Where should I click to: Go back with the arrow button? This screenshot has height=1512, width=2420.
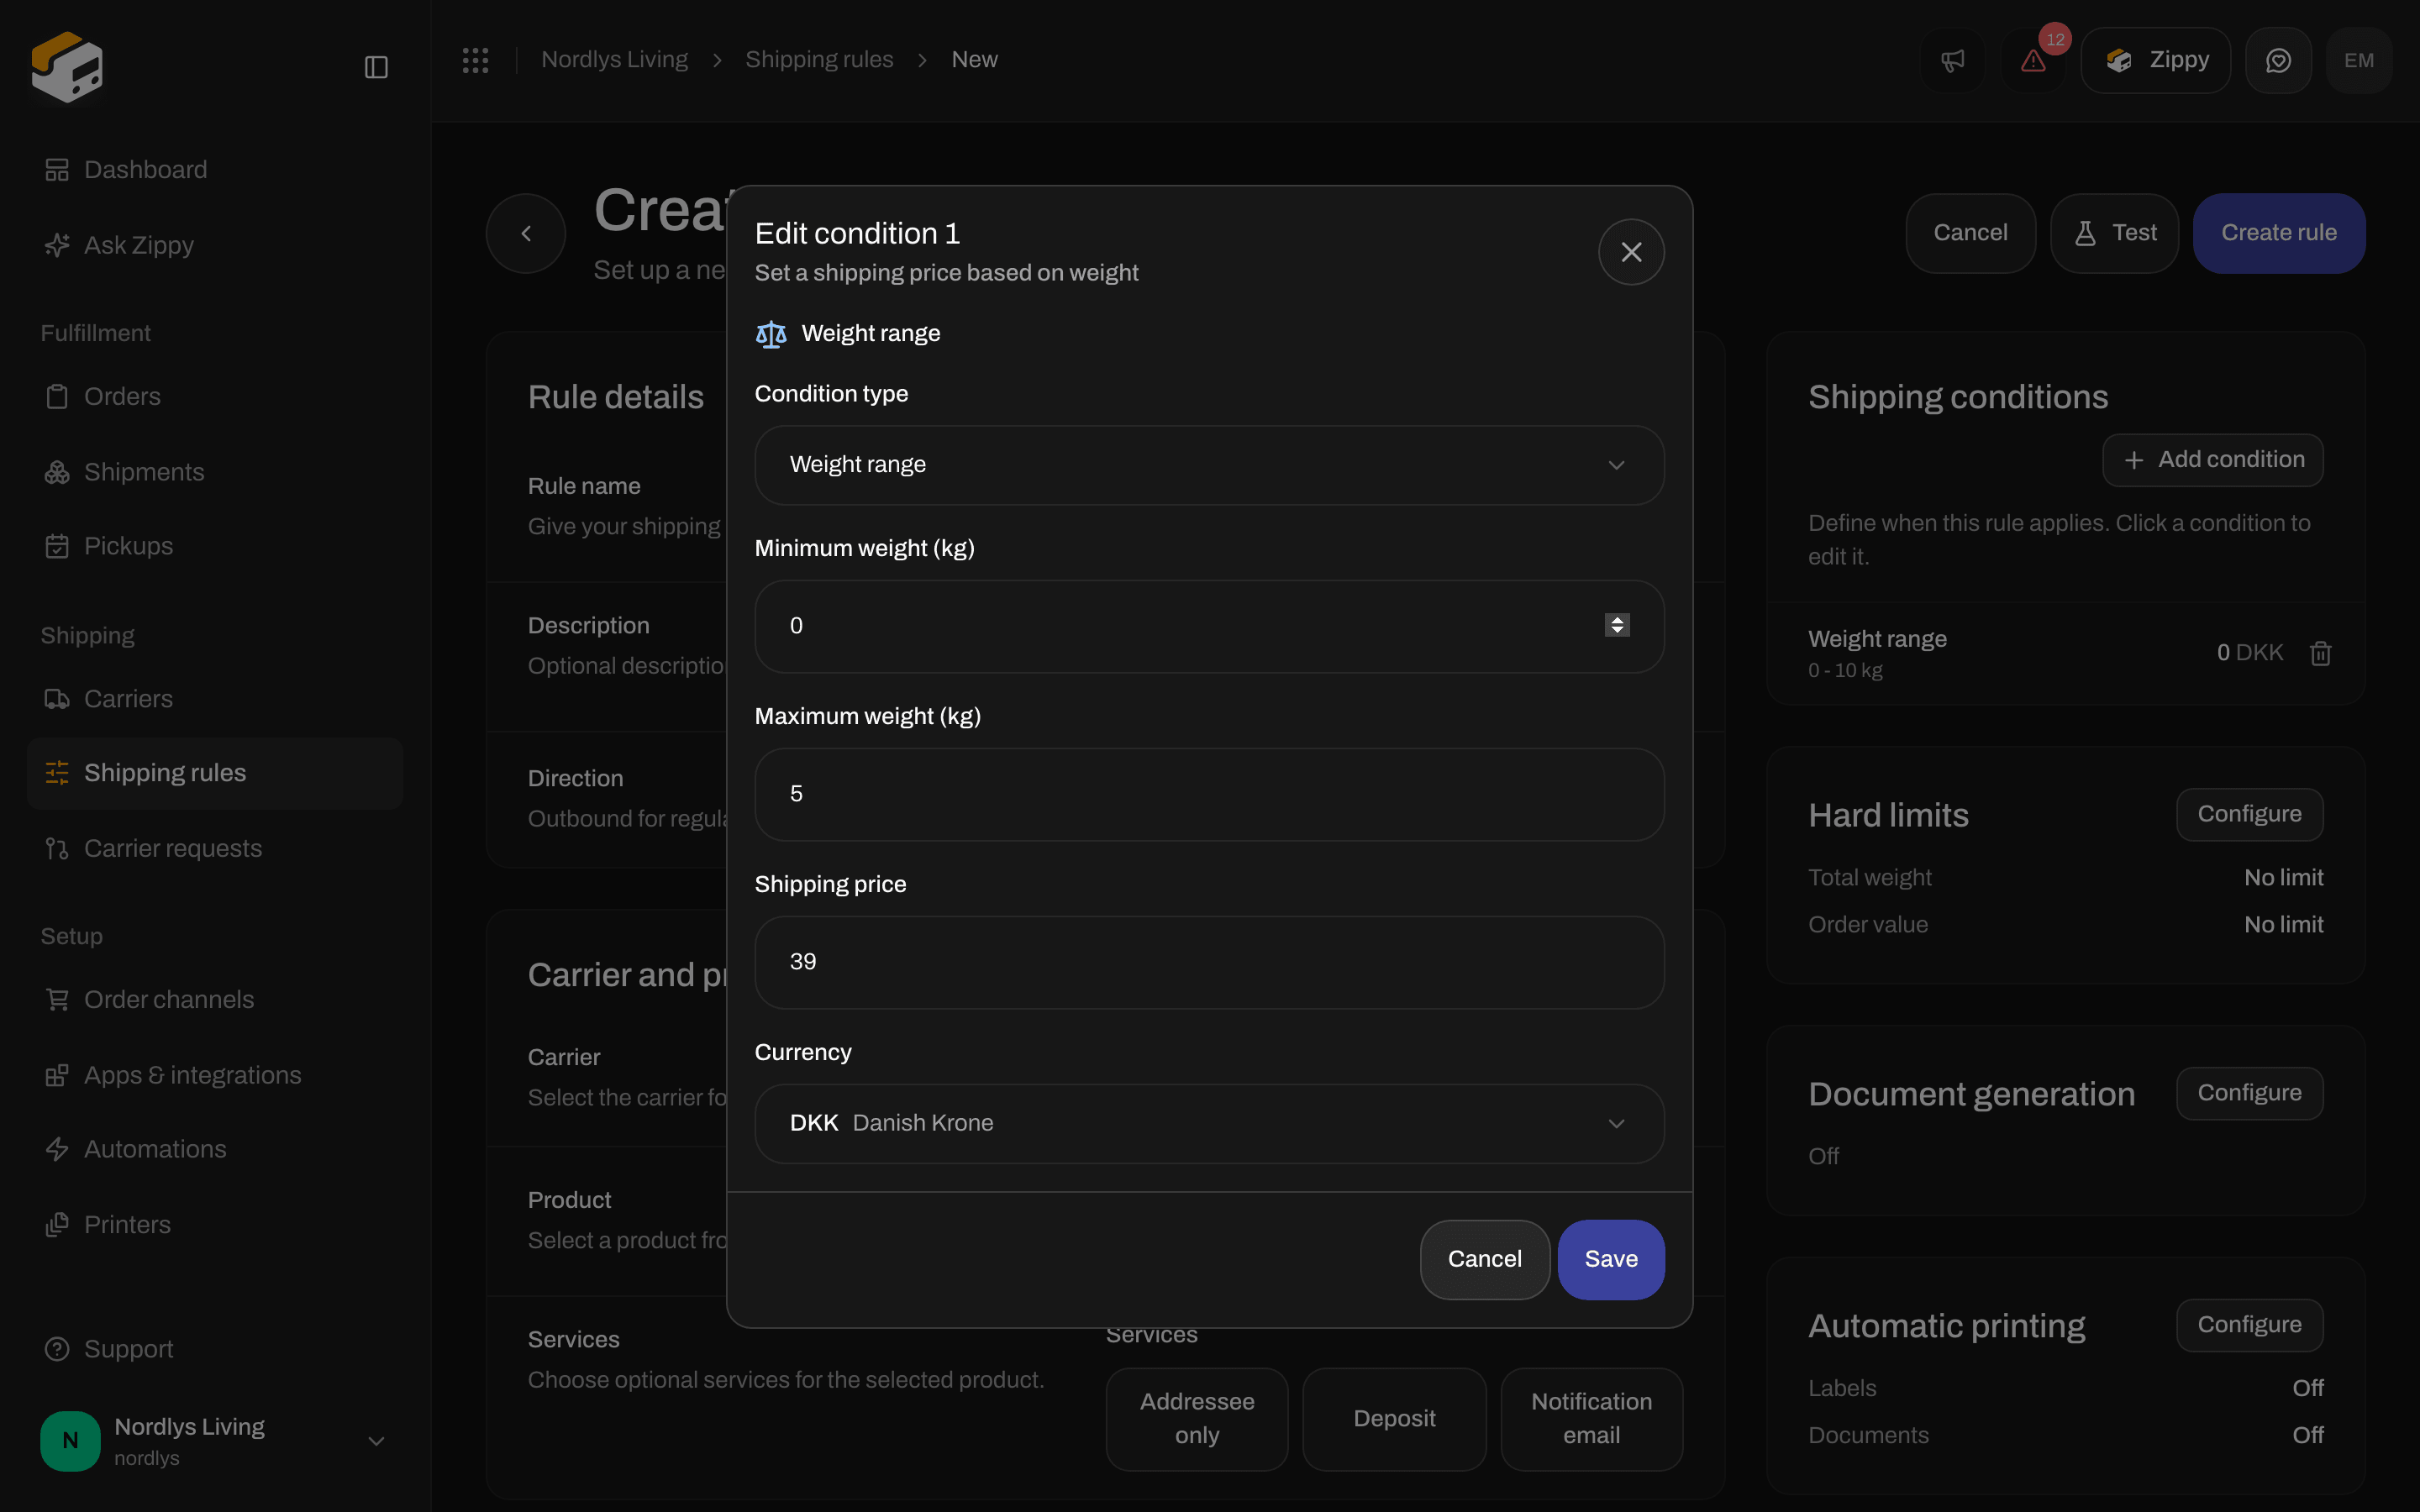point(526,233)
